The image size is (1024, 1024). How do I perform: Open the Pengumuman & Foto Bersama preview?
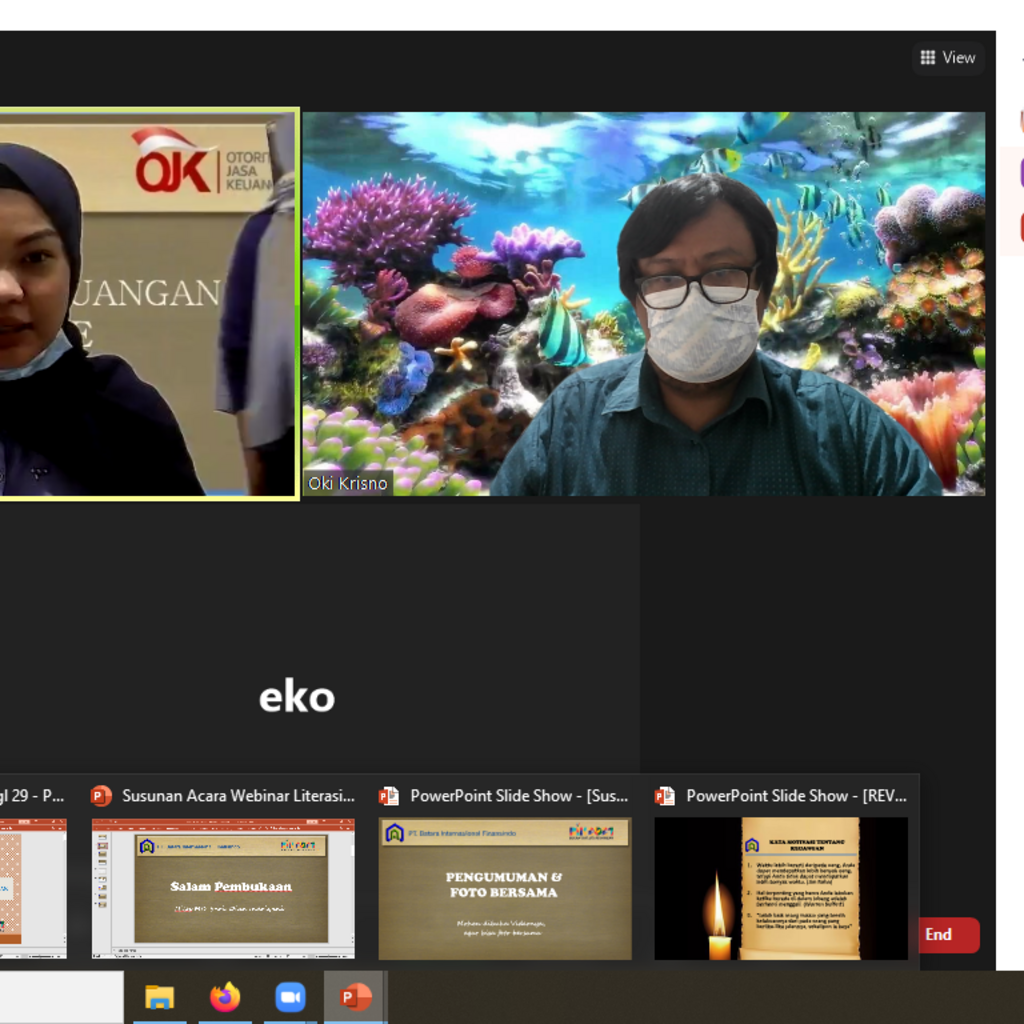(505, 888)
